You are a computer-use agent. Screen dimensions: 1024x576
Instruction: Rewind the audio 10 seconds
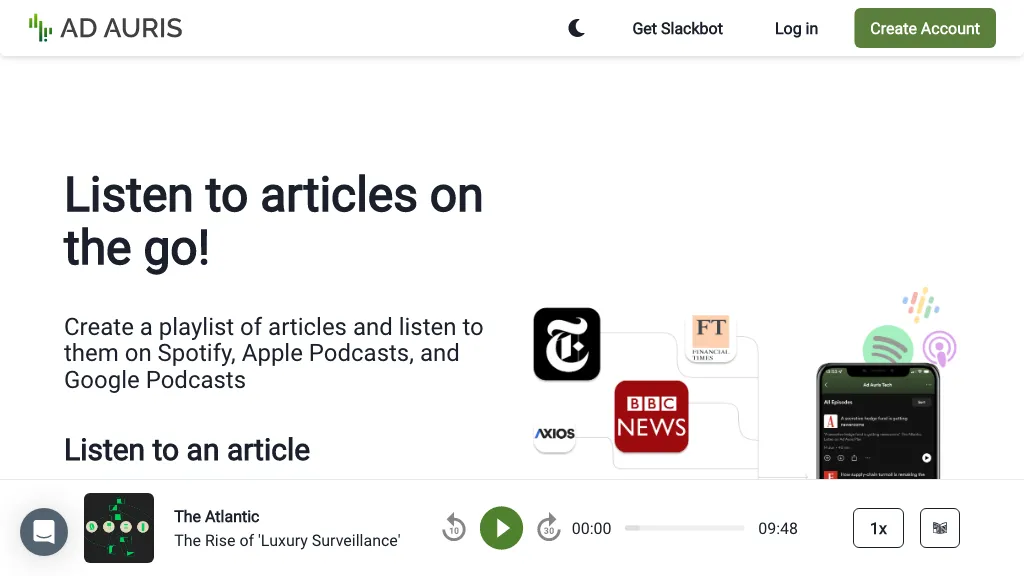coord(454,528)
